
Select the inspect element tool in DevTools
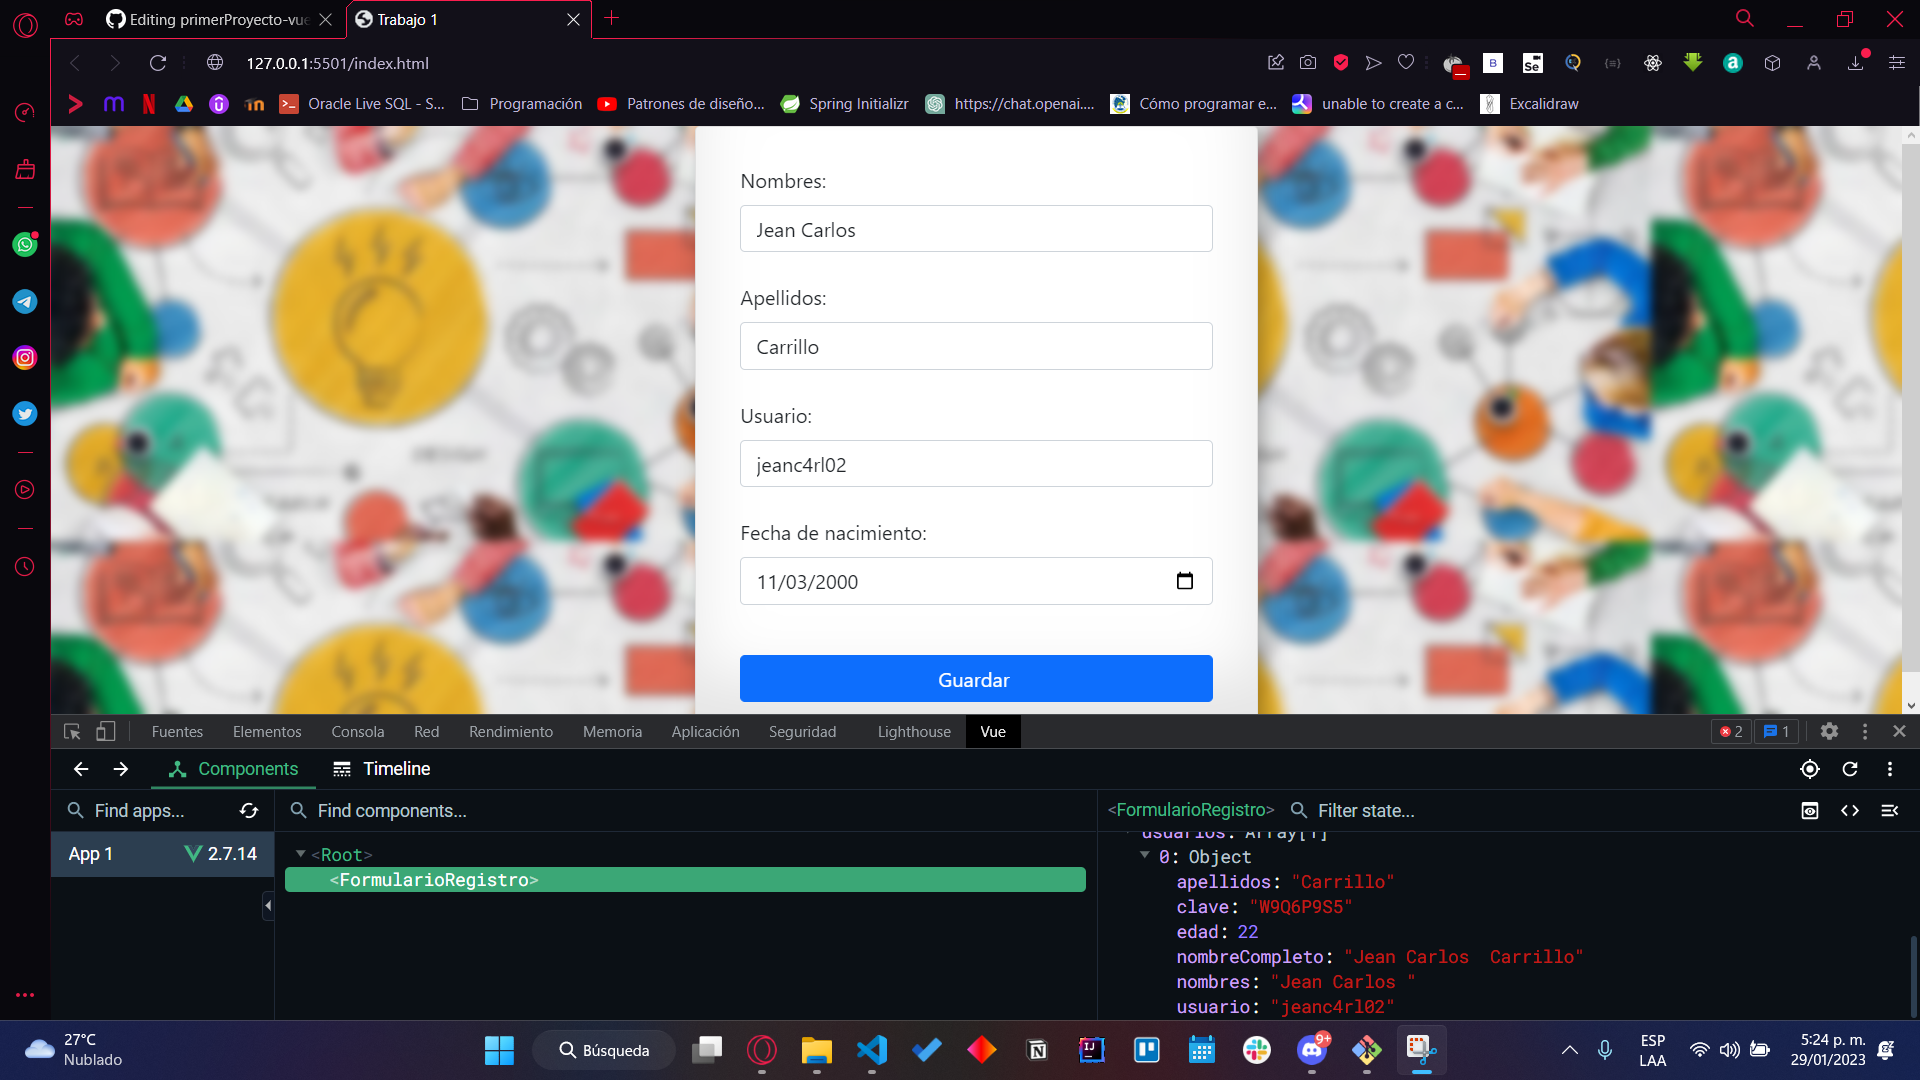tap(71, 731)
